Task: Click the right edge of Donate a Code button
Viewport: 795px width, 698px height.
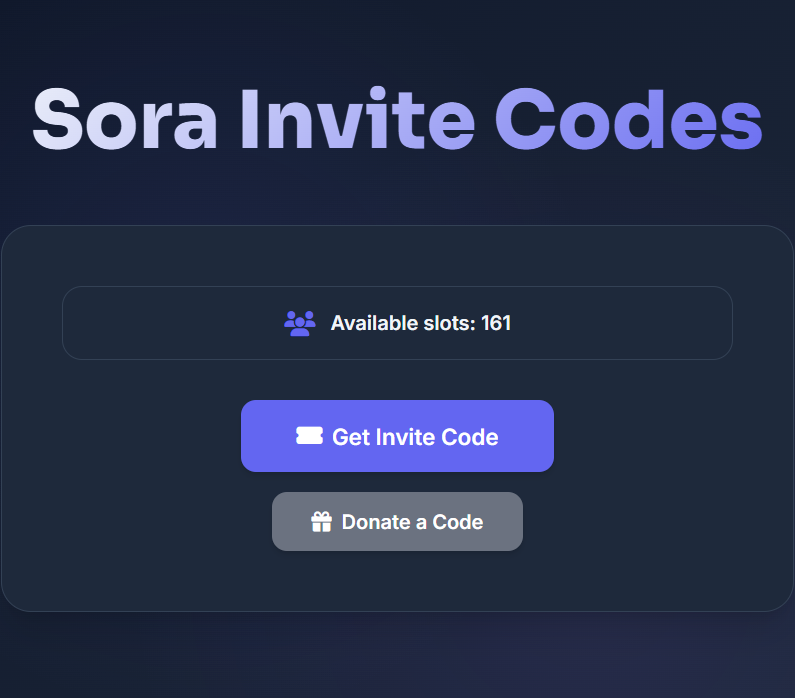Action: [x=512, y=522]
